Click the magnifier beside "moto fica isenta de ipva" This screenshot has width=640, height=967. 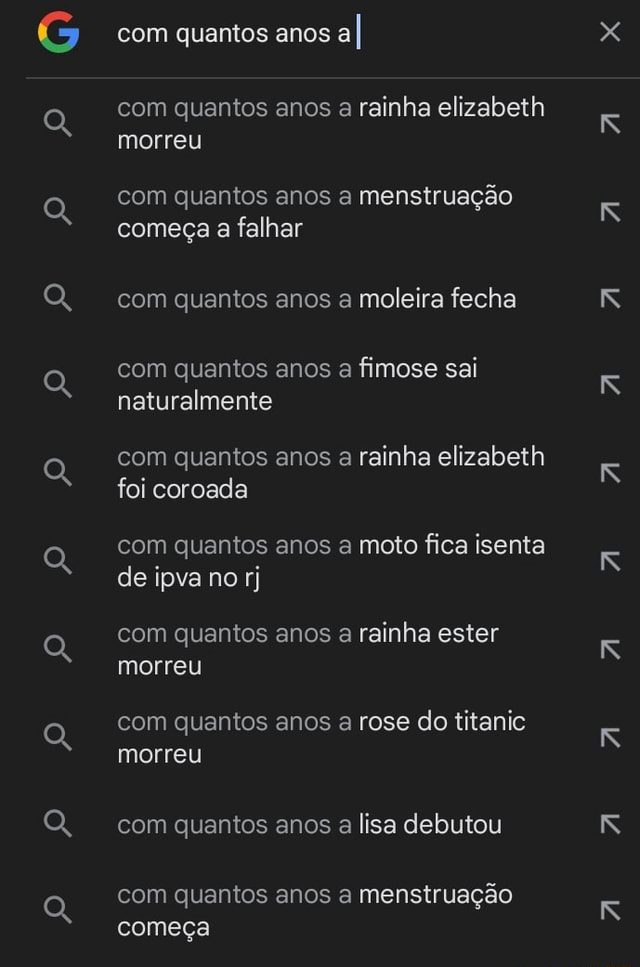[x=58, y=560]
